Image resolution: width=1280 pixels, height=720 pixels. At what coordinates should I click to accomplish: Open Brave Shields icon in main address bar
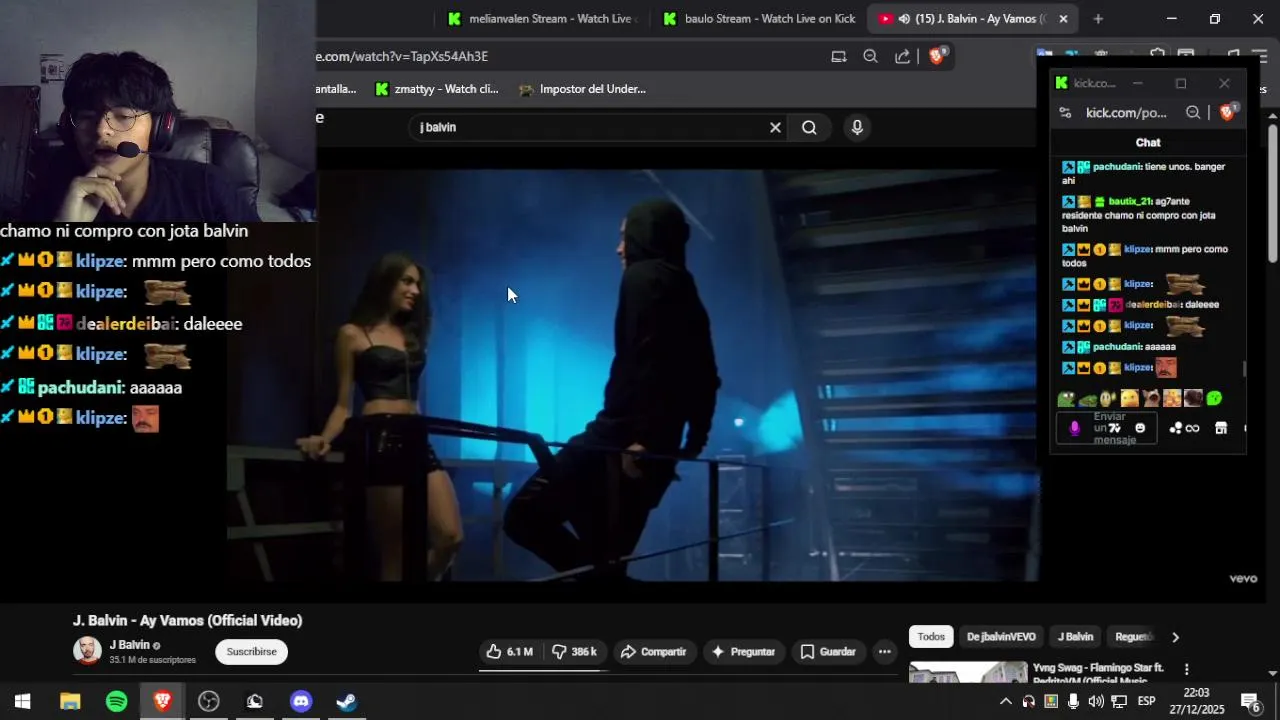tap(937, 56)
